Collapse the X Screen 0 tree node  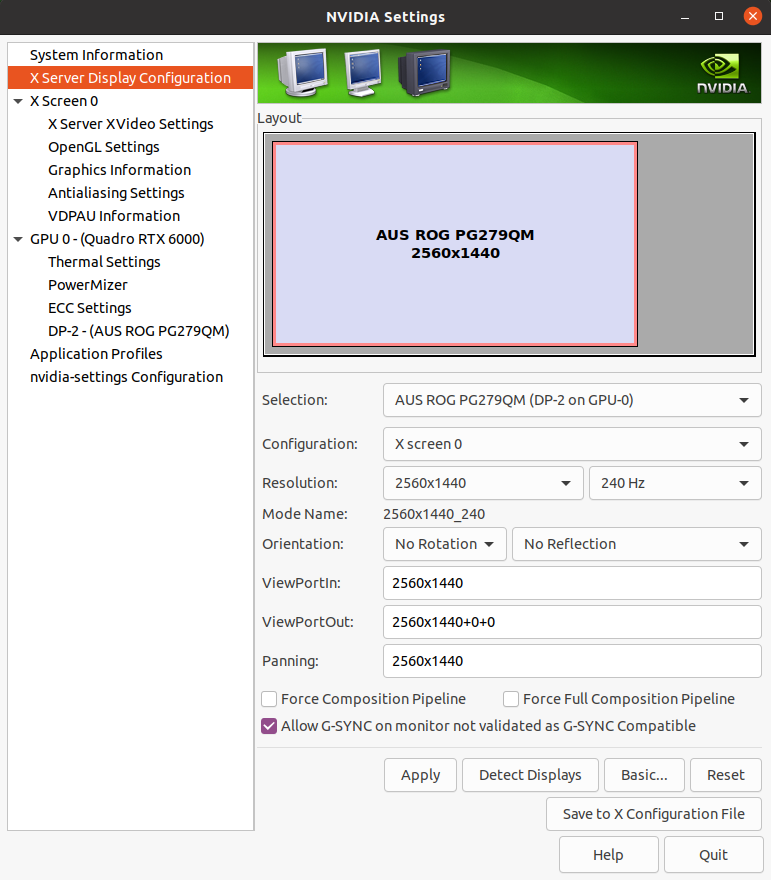coord(18,101)
